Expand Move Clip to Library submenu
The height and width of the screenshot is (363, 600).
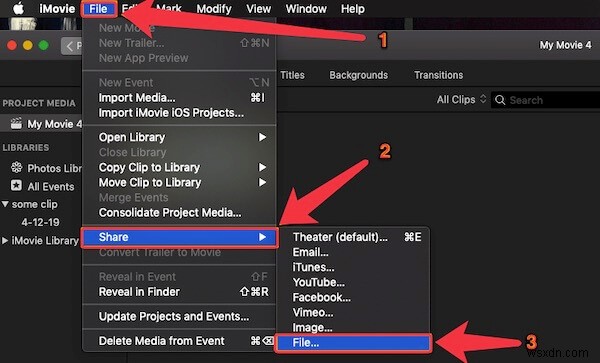[x=179, y=182]
